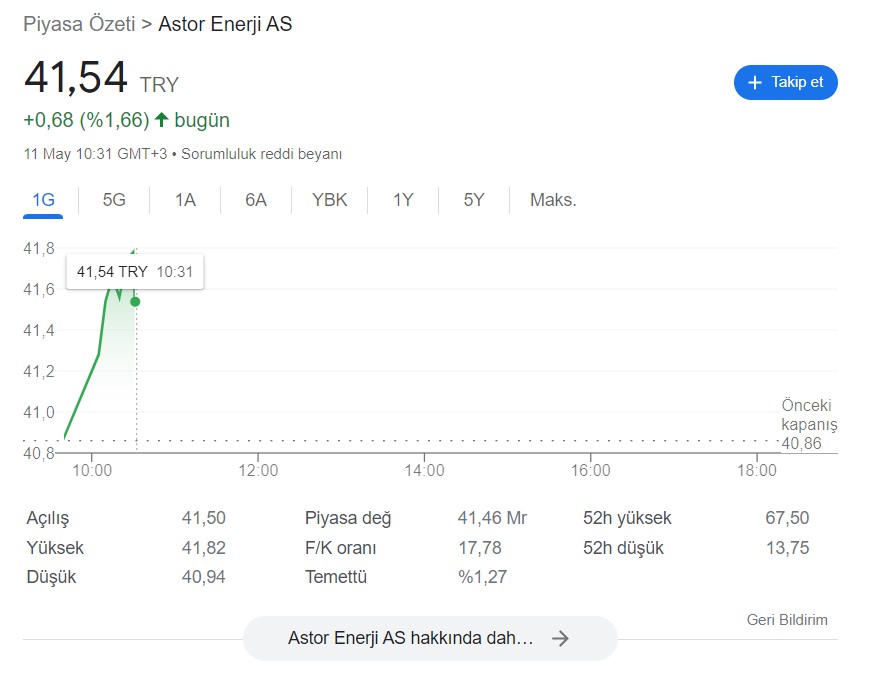
Task: Click the 18:00 x-axis time label
Action: click(757, 470)
